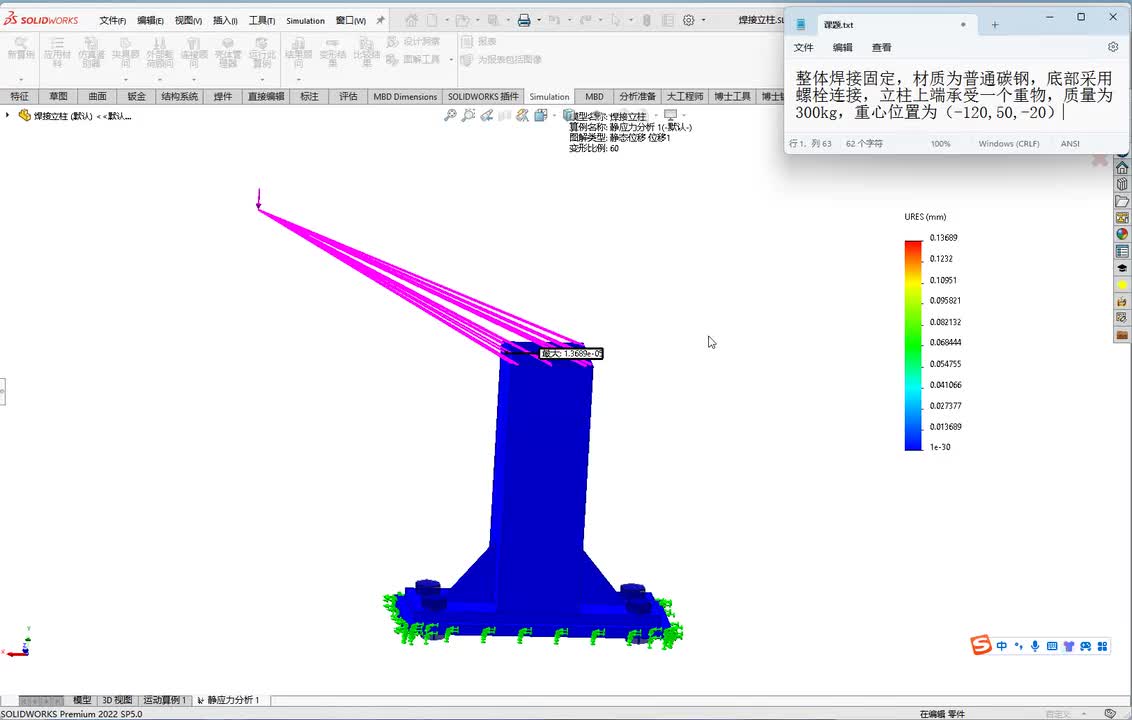Screen dimensions: 1132x720
Task: Toggle Sogou microphone voice input
Action: pos(1035,646)
